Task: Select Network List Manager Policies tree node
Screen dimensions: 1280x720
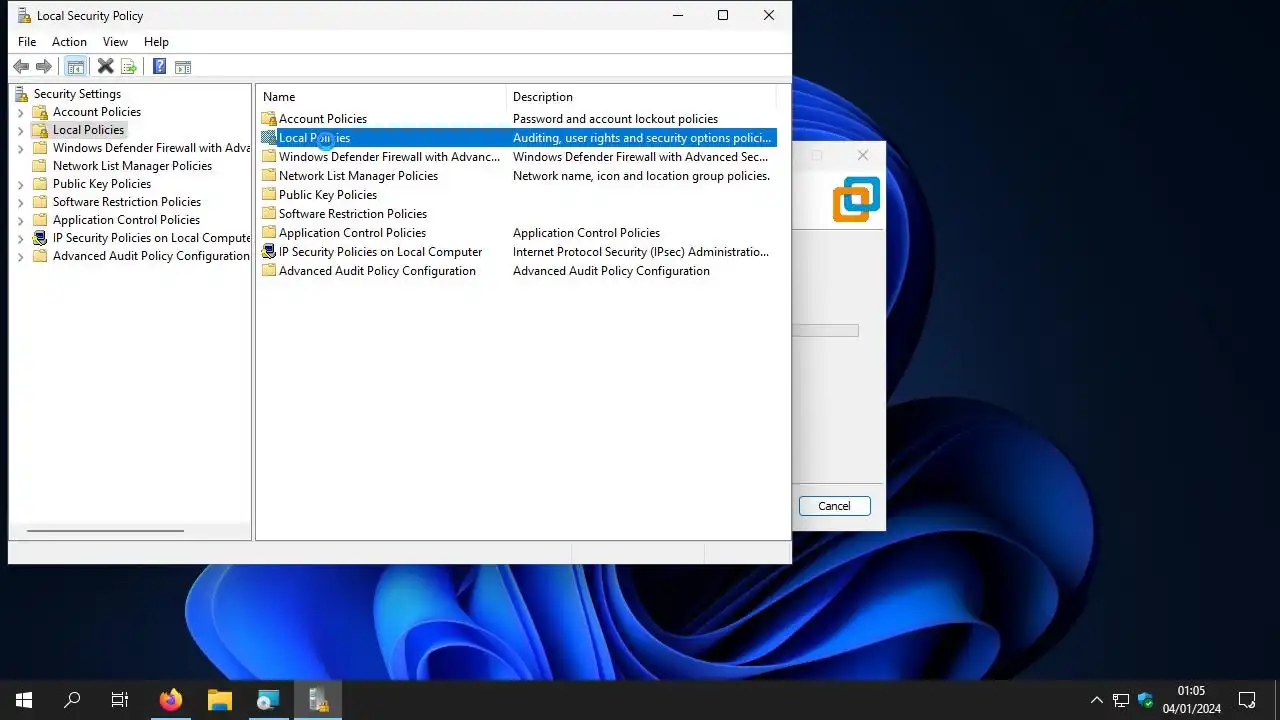Action: tap(132, 166)
